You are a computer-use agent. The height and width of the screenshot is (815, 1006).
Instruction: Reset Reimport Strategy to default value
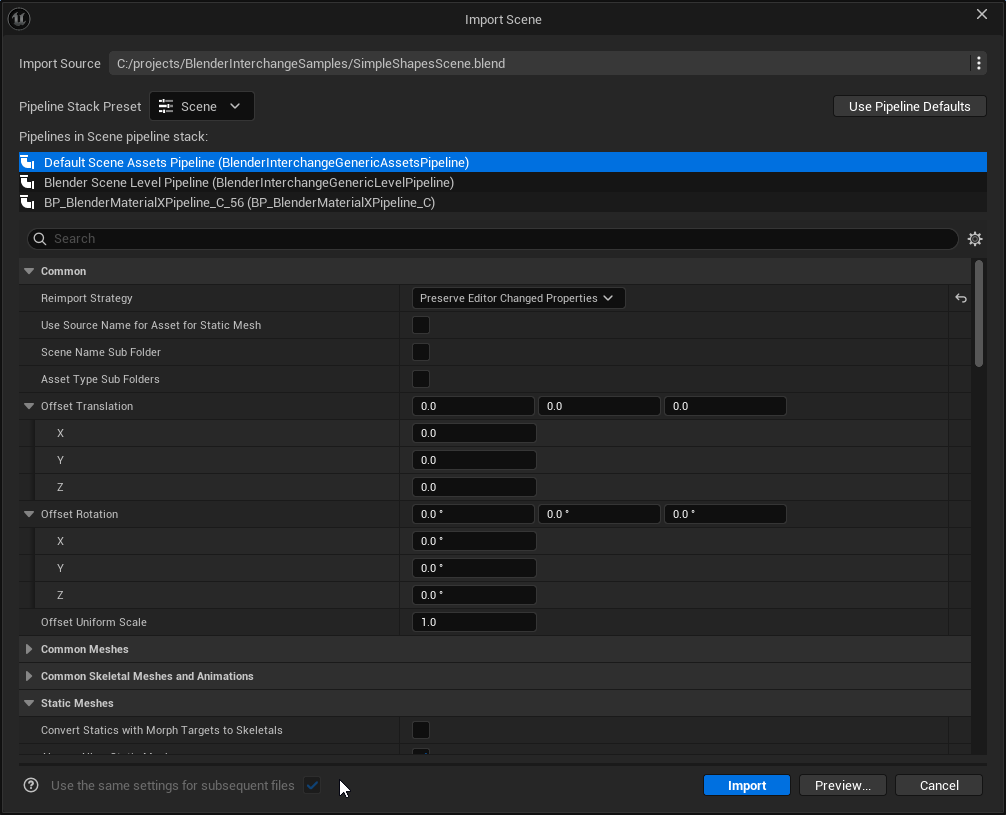[960, 298]
